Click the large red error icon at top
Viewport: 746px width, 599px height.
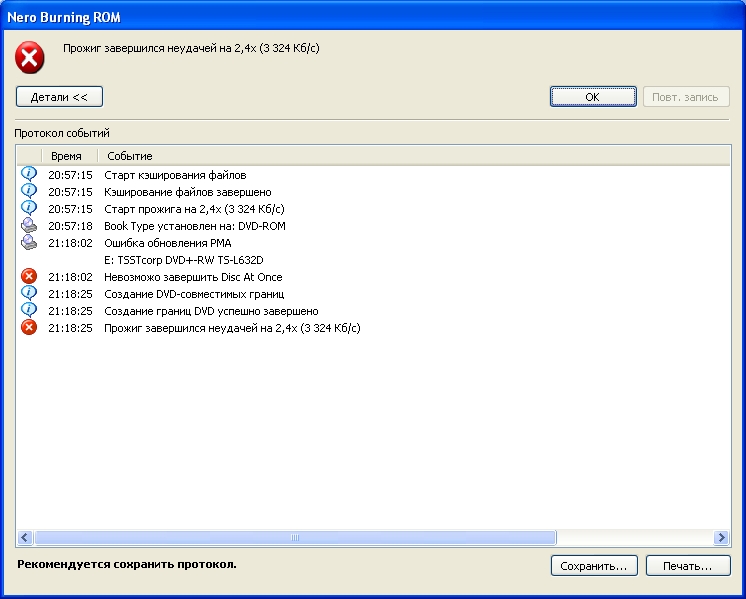click(x=30, y=58)
